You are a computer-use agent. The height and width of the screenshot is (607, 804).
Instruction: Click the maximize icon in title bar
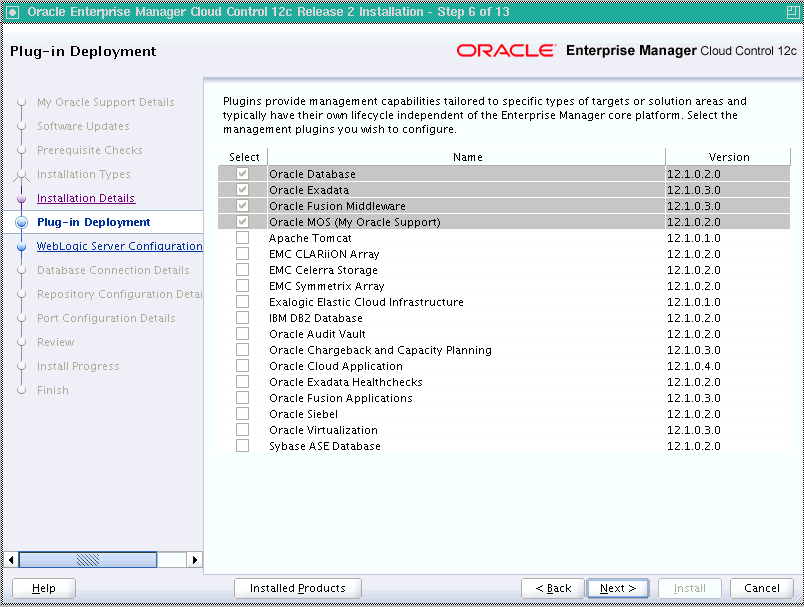tap(793, 12)
